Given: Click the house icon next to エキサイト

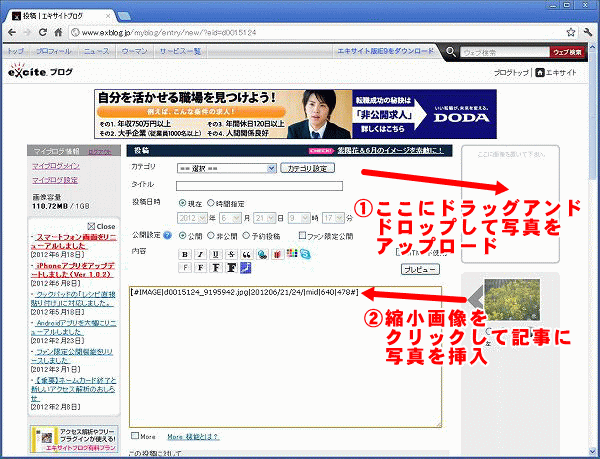Looking at the screenshot, I should click(x=540, y=72).
